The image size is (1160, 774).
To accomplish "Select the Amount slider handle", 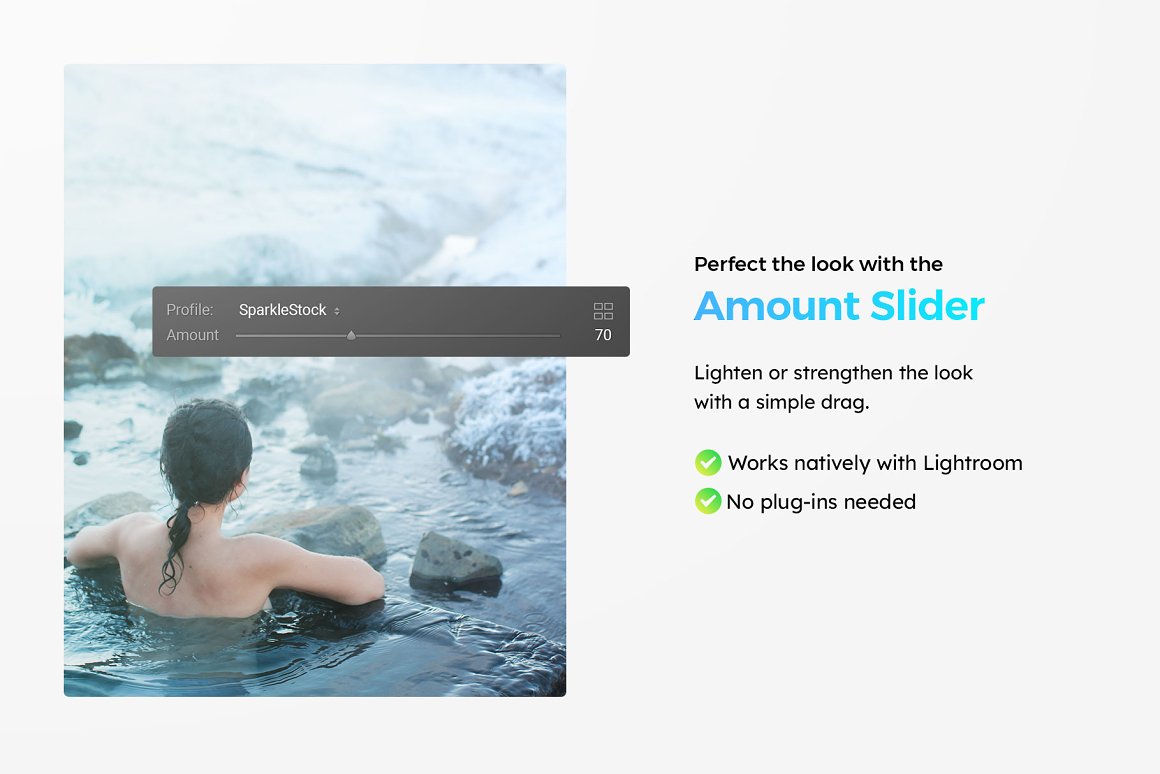I will tap(351, 335).
